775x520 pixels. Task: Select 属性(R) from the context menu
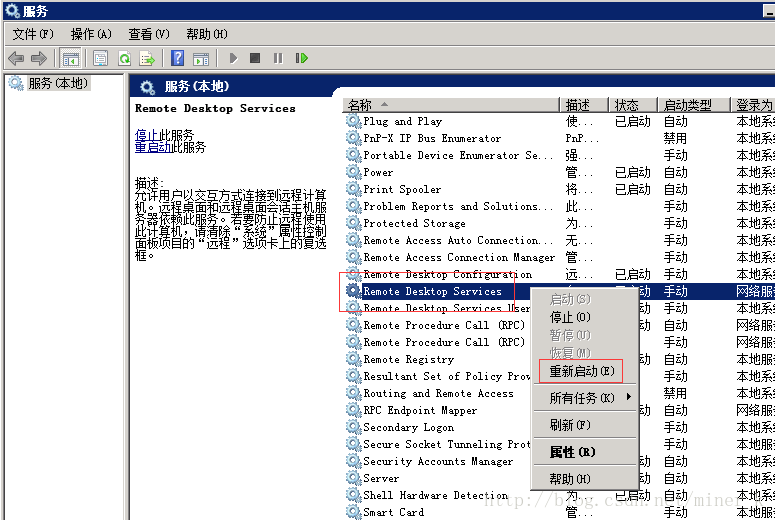[572, 452]
